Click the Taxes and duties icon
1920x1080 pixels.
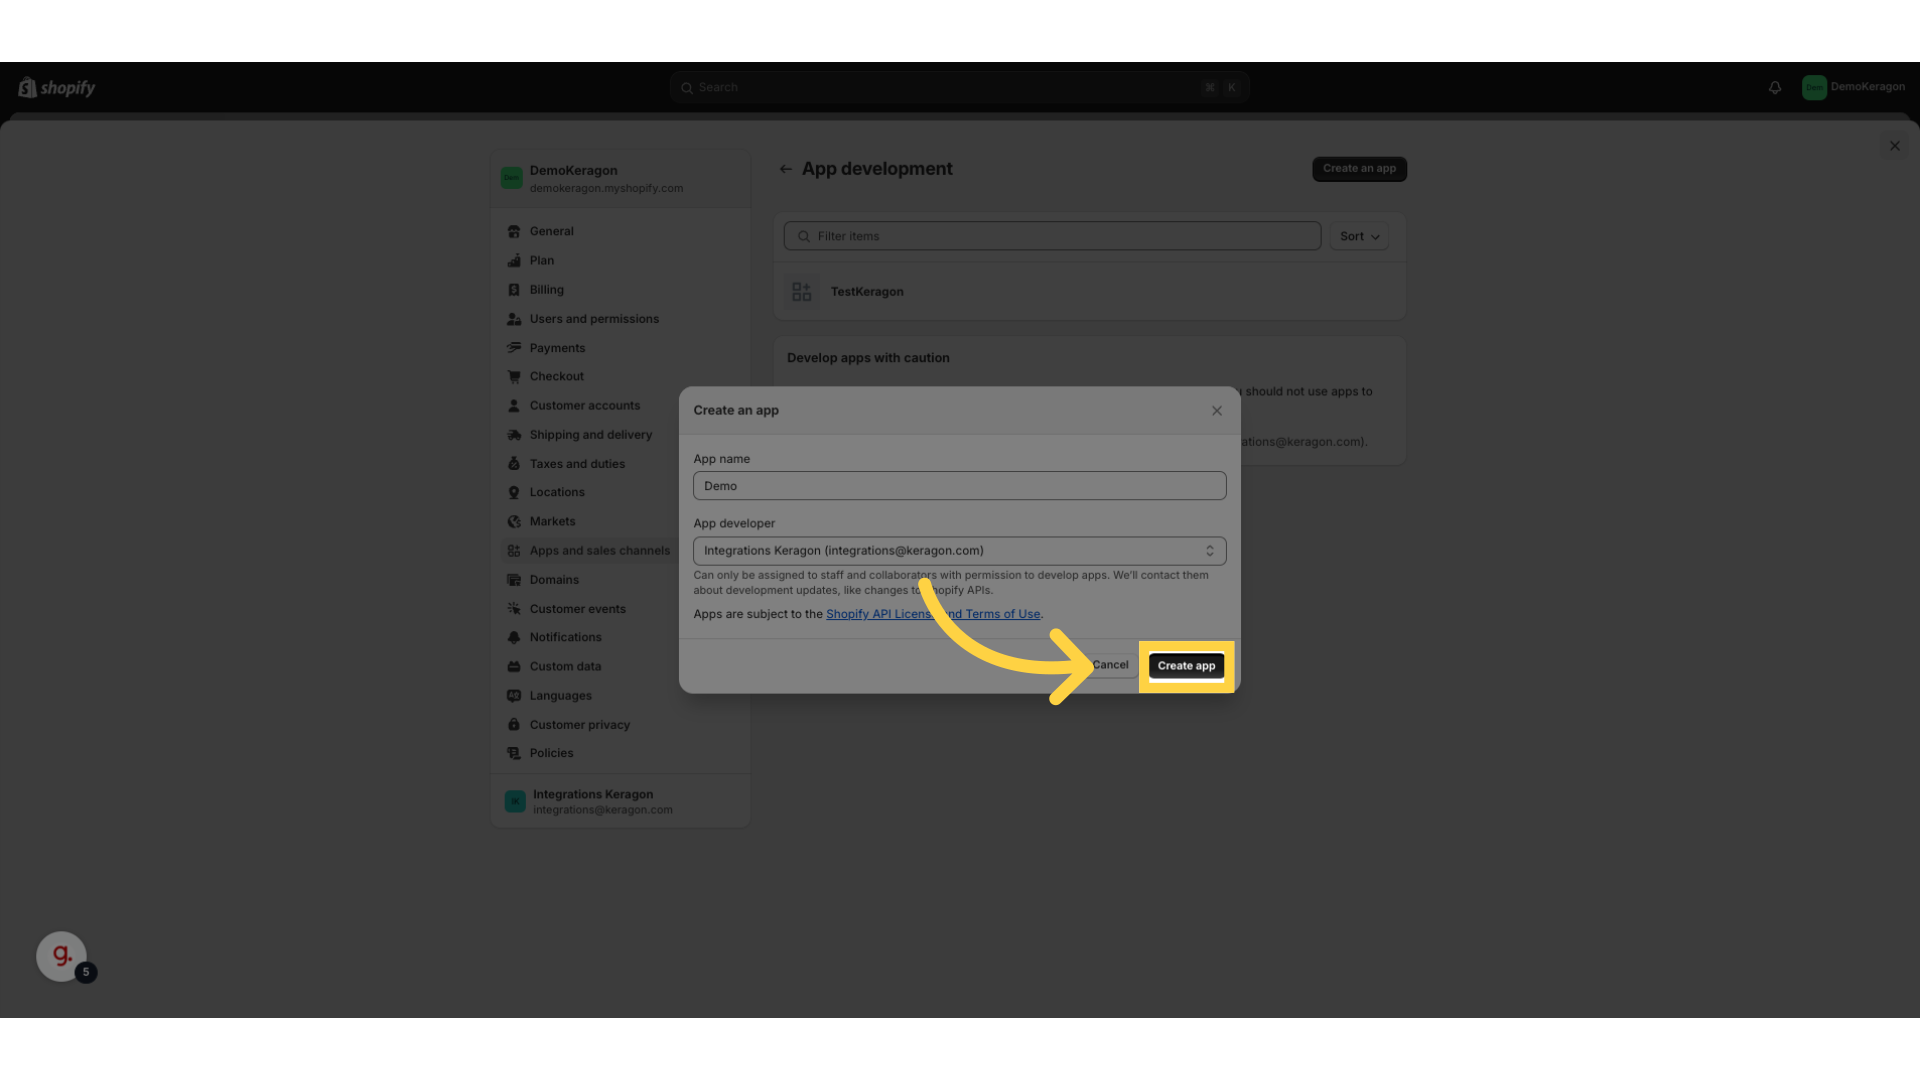tap(514, 464)
